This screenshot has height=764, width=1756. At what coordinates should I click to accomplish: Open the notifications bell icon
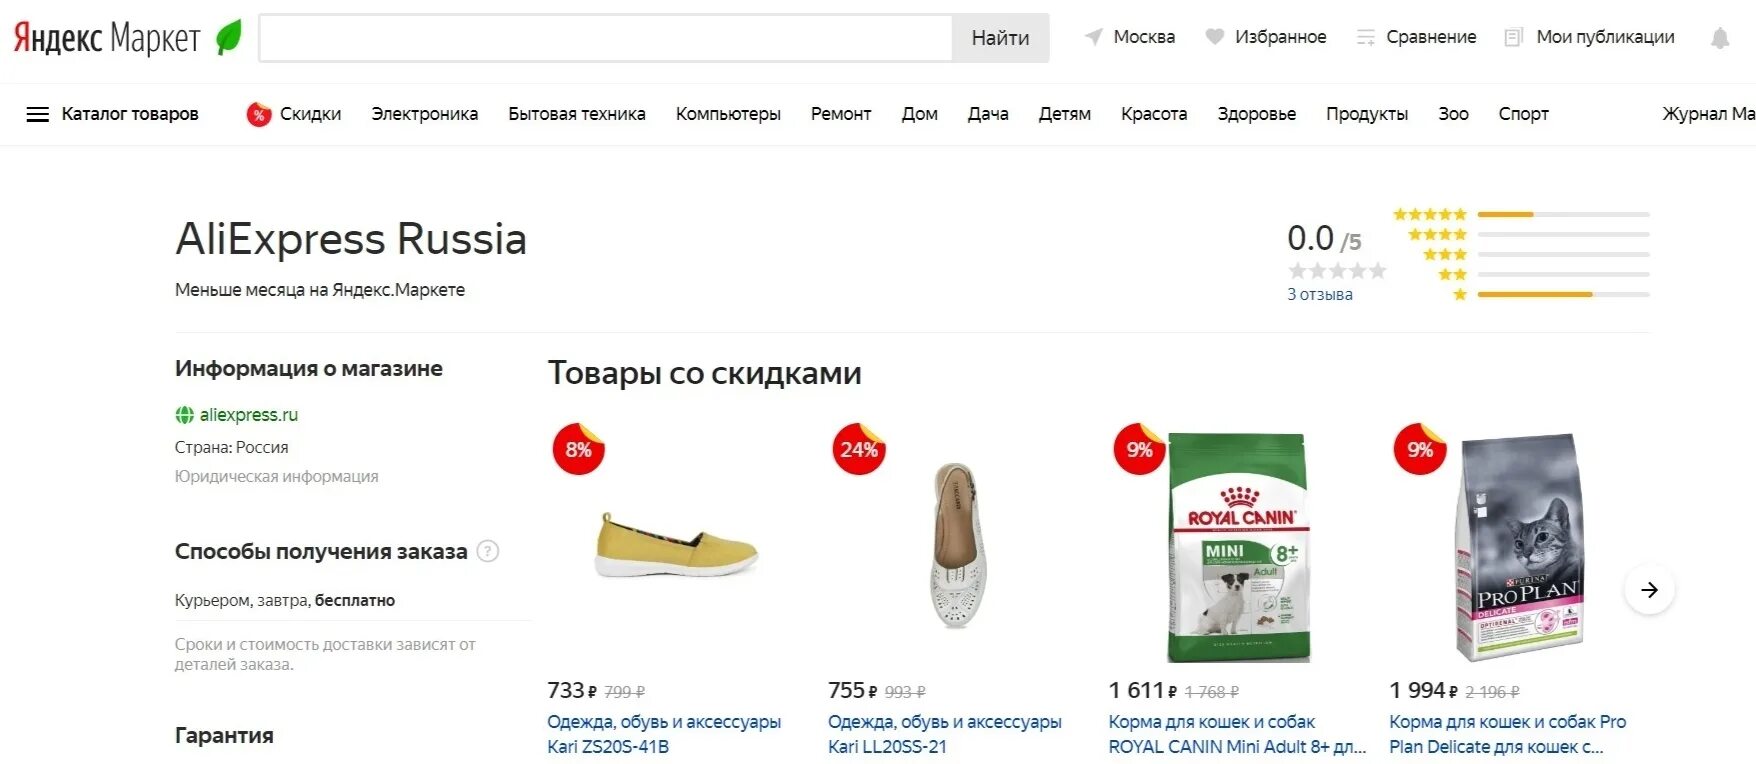click(1719, 38)
